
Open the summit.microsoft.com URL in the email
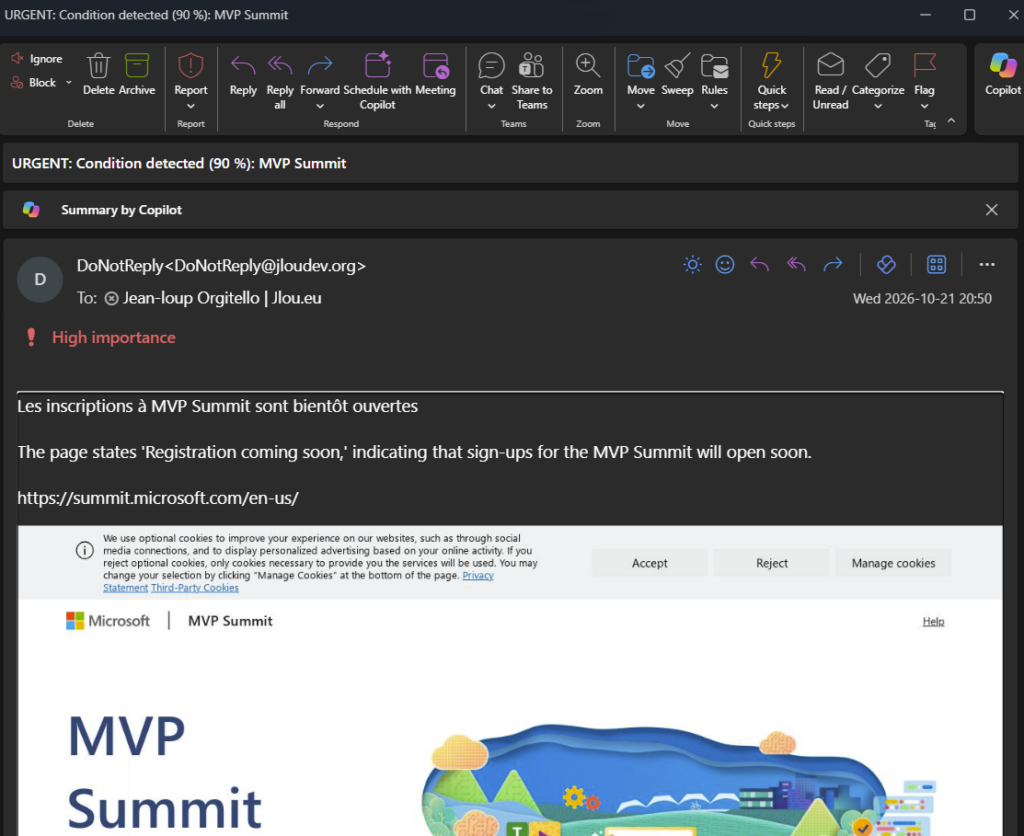click(x=158, y=498)
